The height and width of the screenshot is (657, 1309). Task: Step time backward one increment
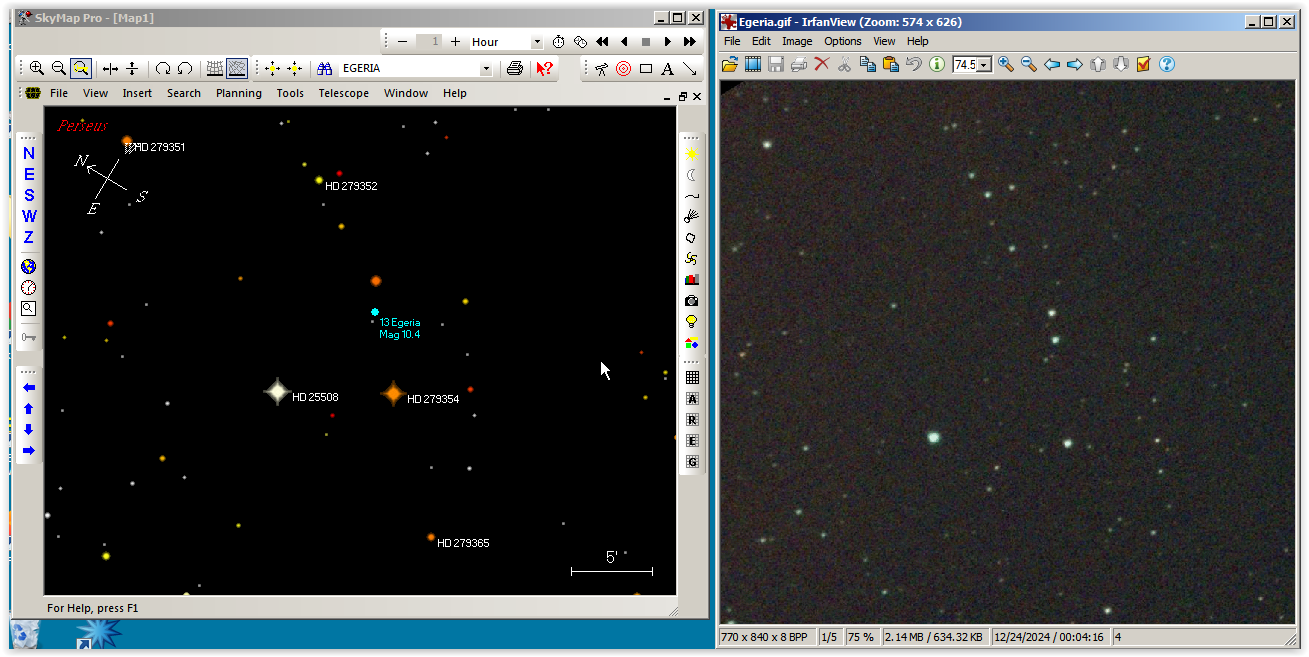[x=624, y=41]
